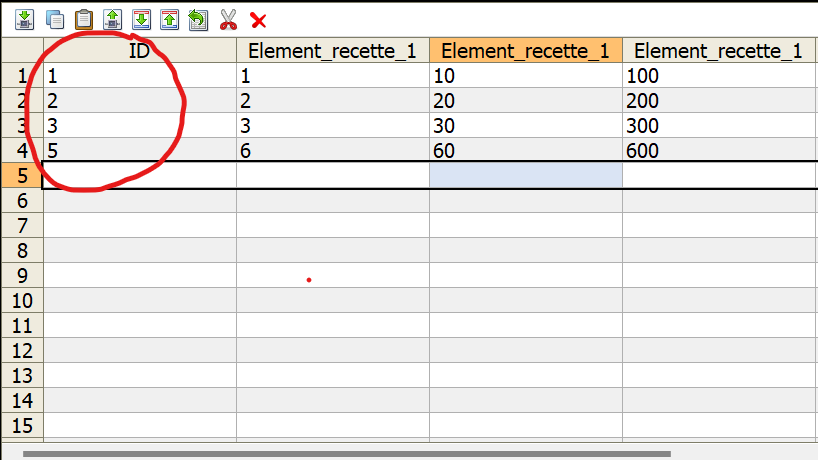Select row header 6
Screen dimensions: 818x460
pyautogui.click(x=22, y=201)
